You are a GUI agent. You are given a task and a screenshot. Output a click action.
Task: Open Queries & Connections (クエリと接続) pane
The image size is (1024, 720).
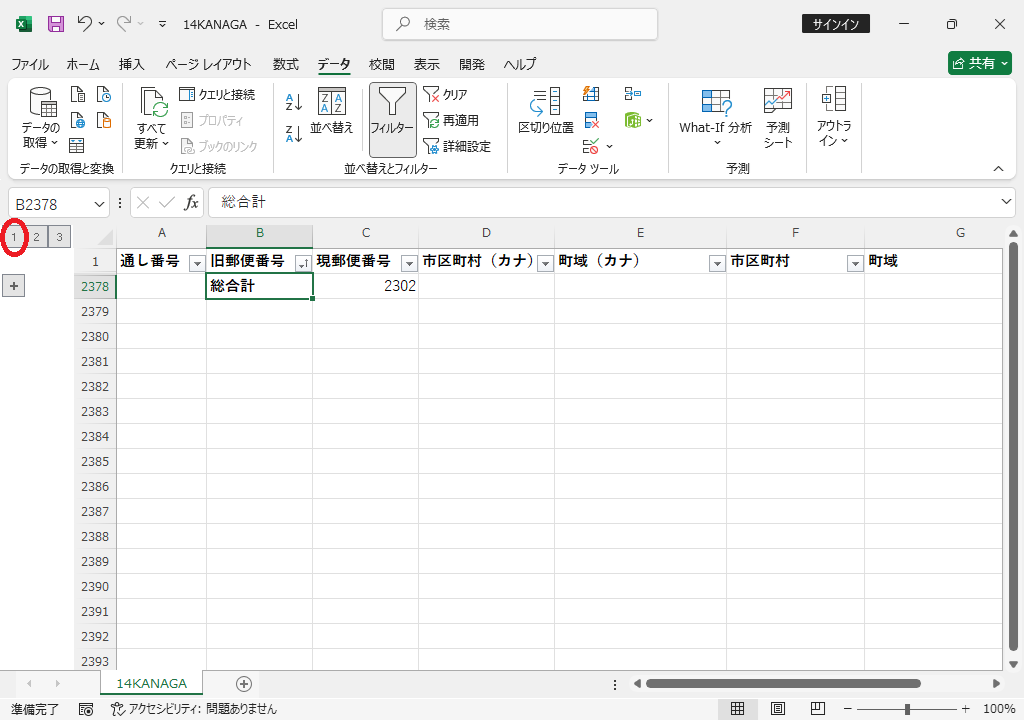[217, 95]
